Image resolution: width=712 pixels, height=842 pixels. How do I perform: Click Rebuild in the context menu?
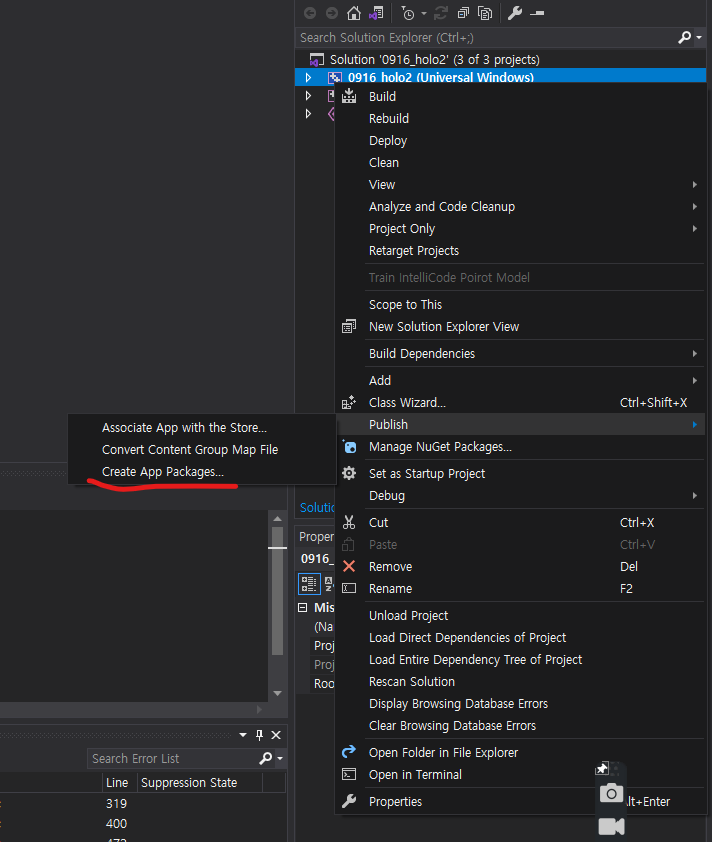pos(389,118)
